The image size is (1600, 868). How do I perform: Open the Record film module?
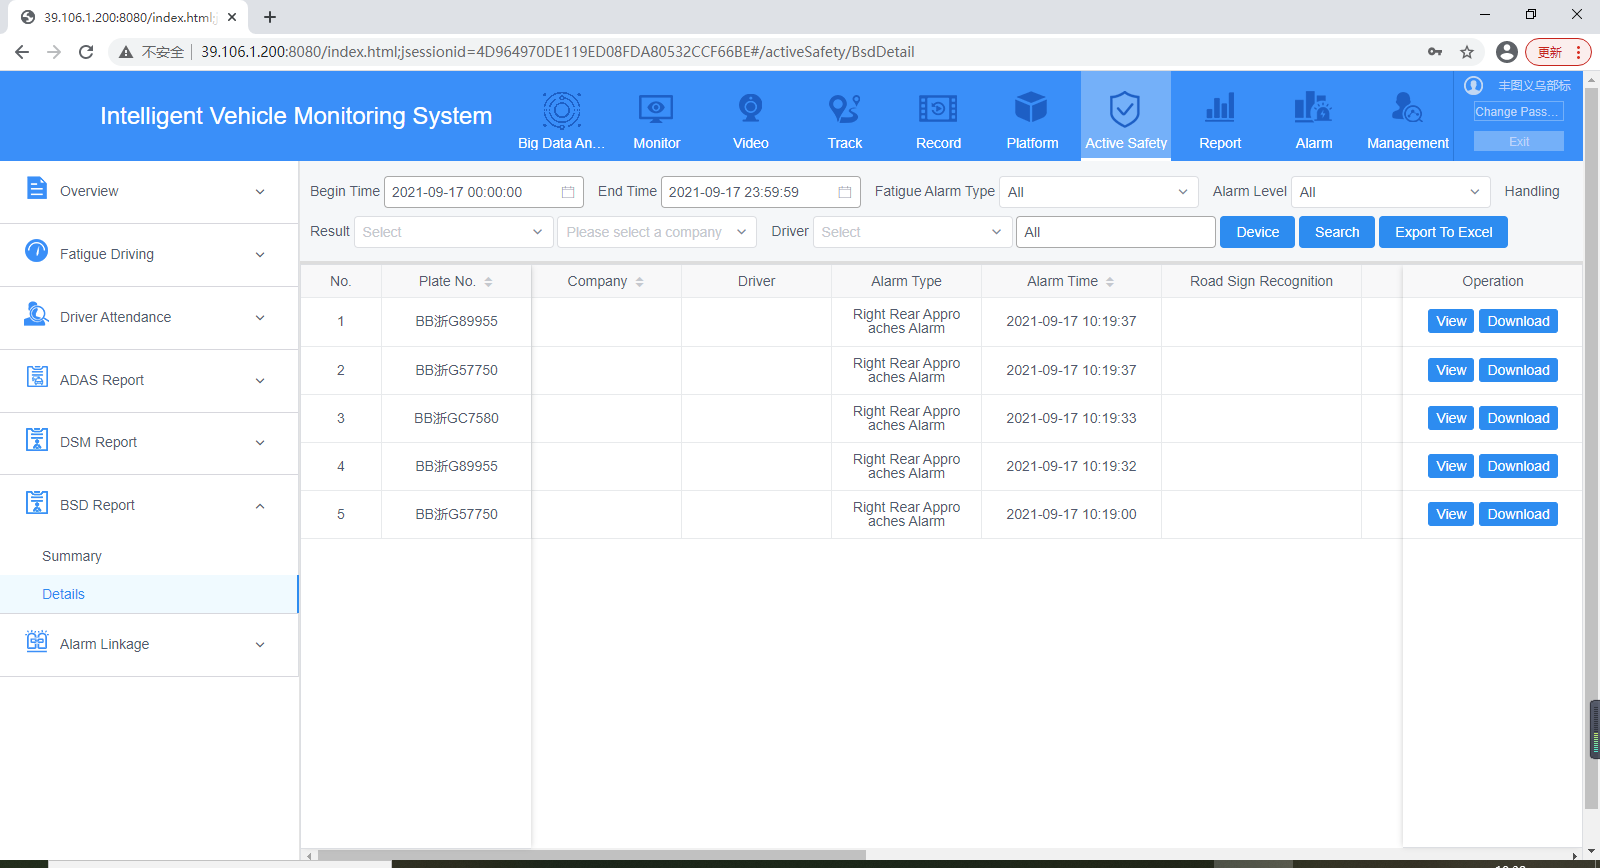pos(938,108)
